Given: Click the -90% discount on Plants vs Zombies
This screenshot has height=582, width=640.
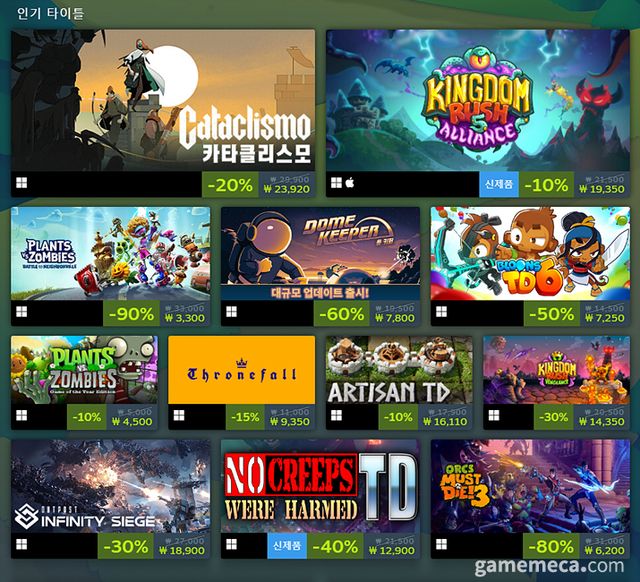Looking at the screenshot, I should click(131, 313).
